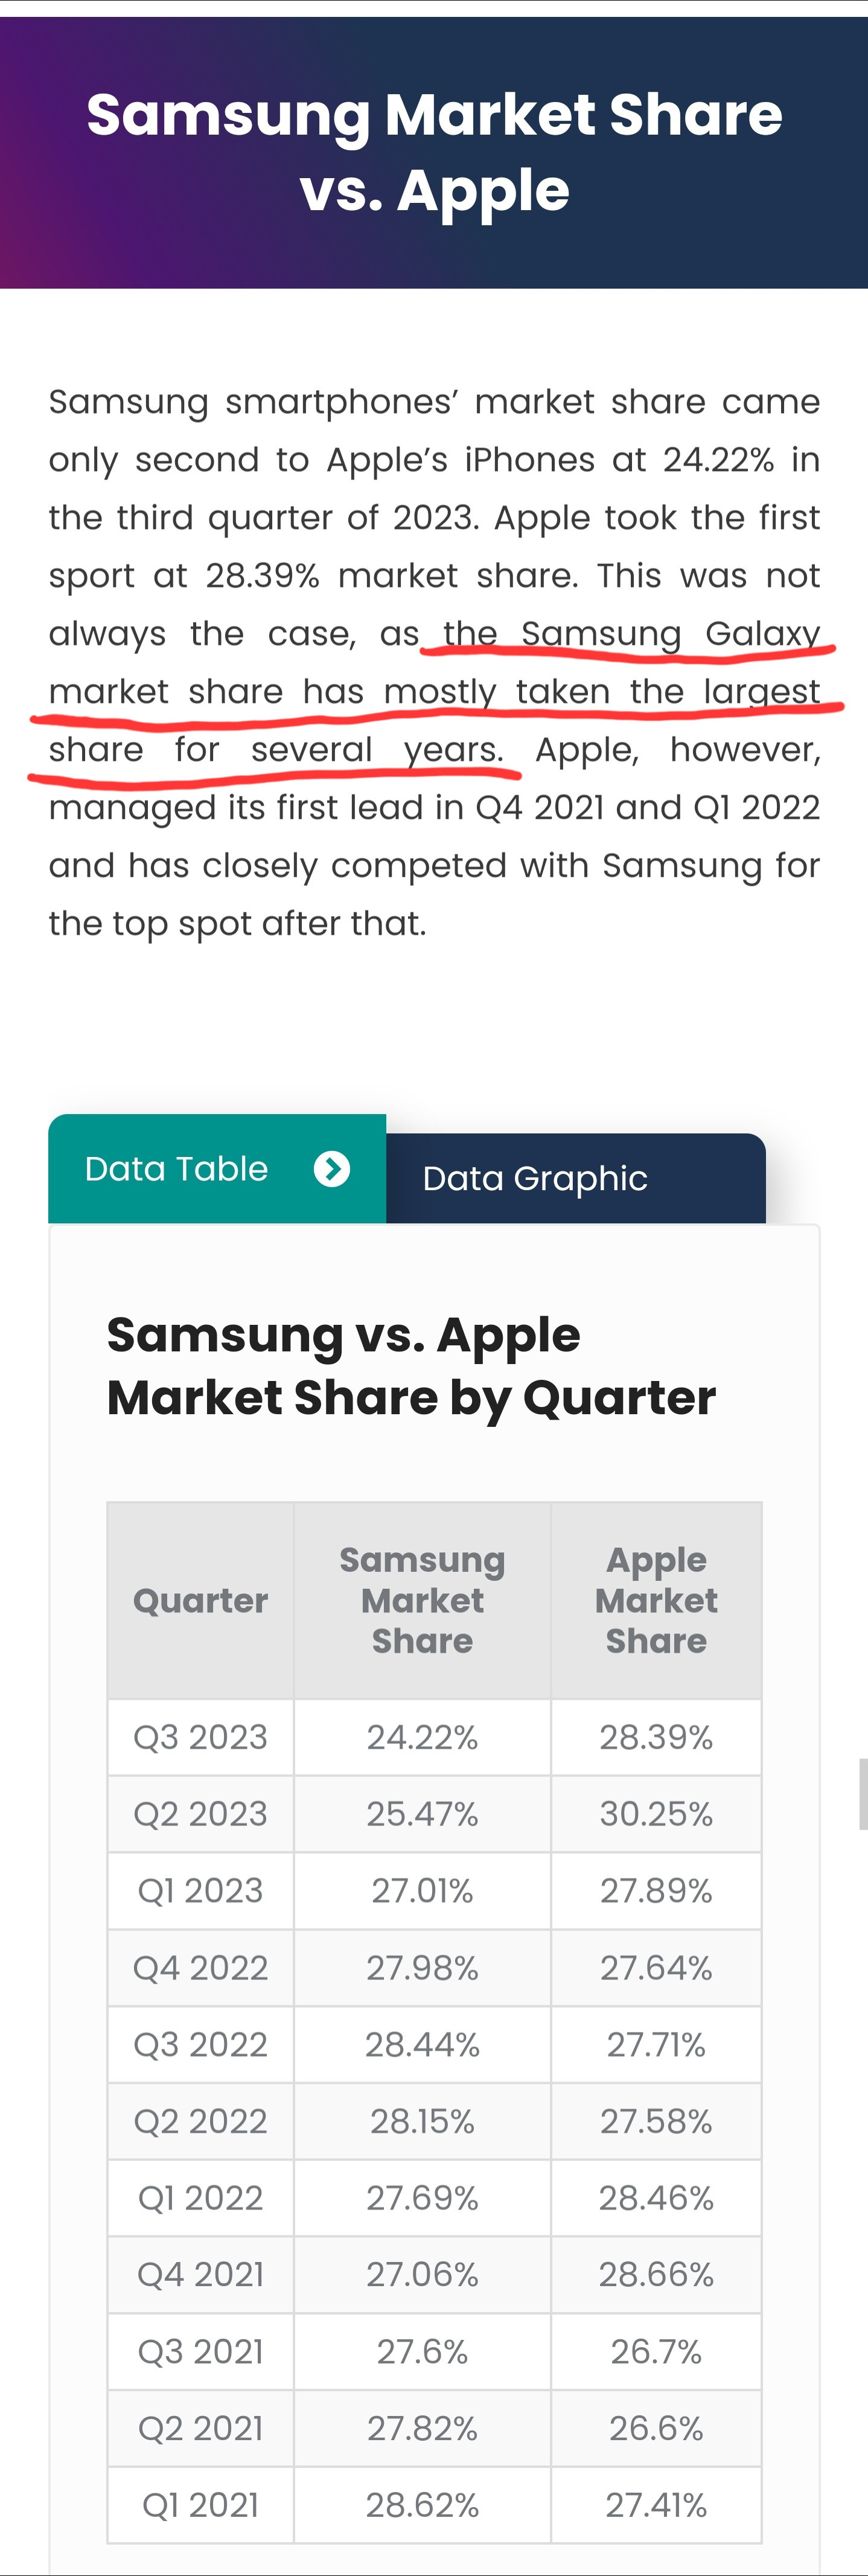This screenshot has width=868, height=2576.
Task: Click the Q3 2022 row label
Action: [200, 2044]
